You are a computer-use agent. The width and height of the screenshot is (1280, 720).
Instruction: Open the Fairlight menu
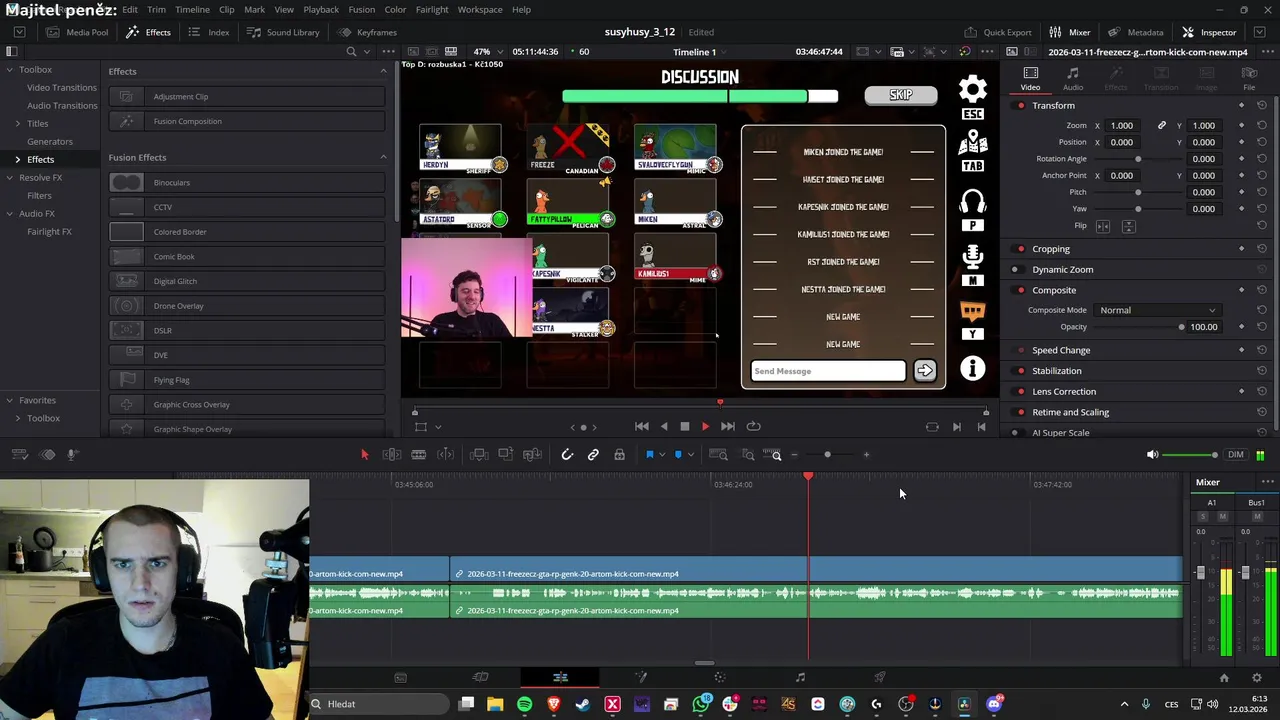[432, 9]
